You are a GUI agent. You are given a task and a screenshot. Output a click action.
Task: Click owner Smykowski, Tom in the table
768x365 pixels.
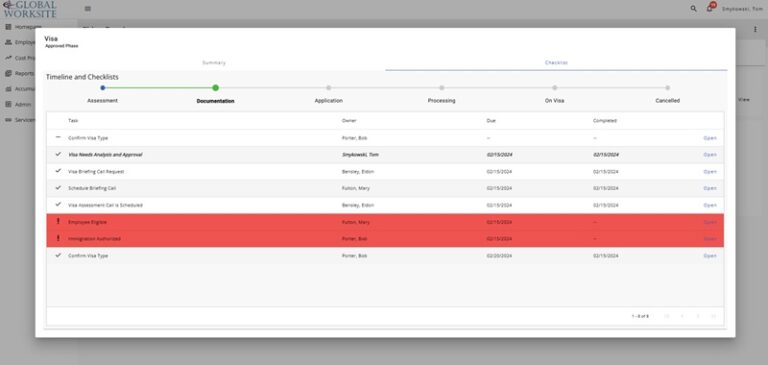360,155
